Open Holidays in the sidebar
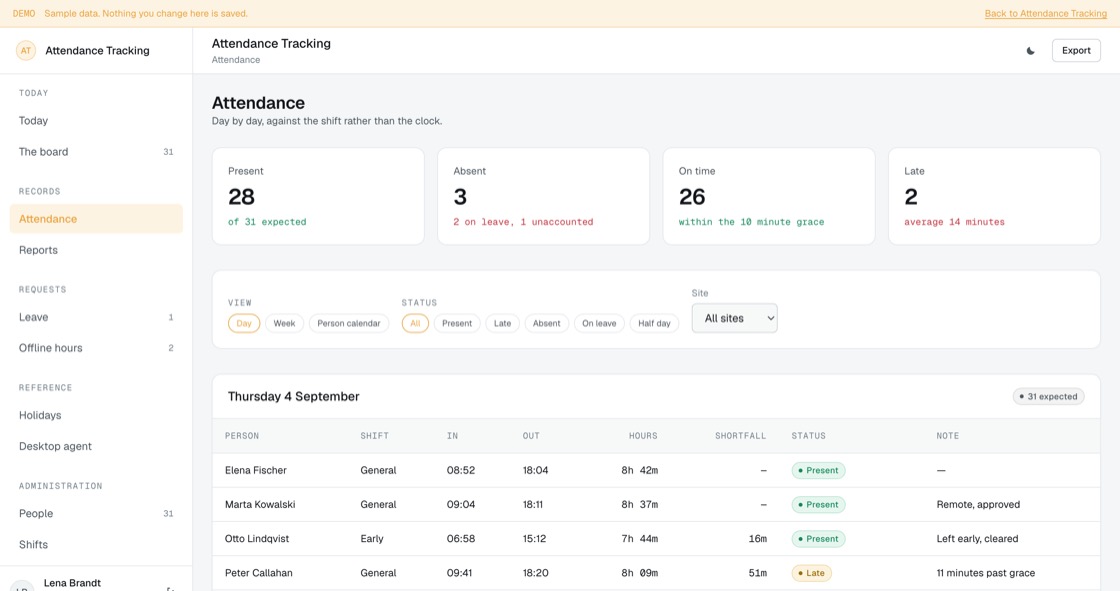 [x=96, y=415]
